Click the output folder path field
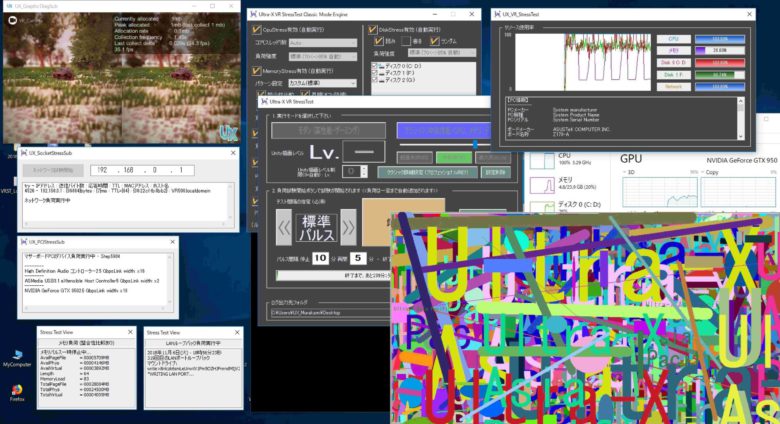 click(330, 313)
